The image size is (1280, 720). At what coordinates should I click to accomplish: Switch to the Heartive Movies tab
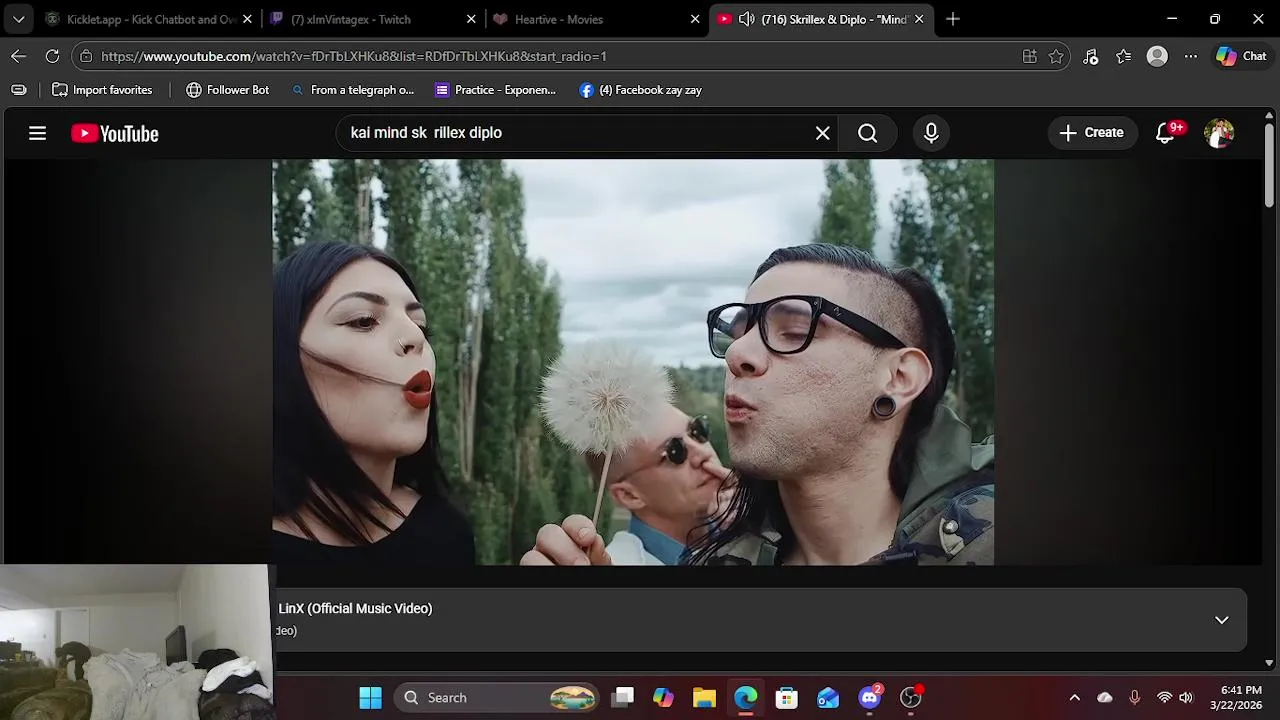click(x=588, y=19)
